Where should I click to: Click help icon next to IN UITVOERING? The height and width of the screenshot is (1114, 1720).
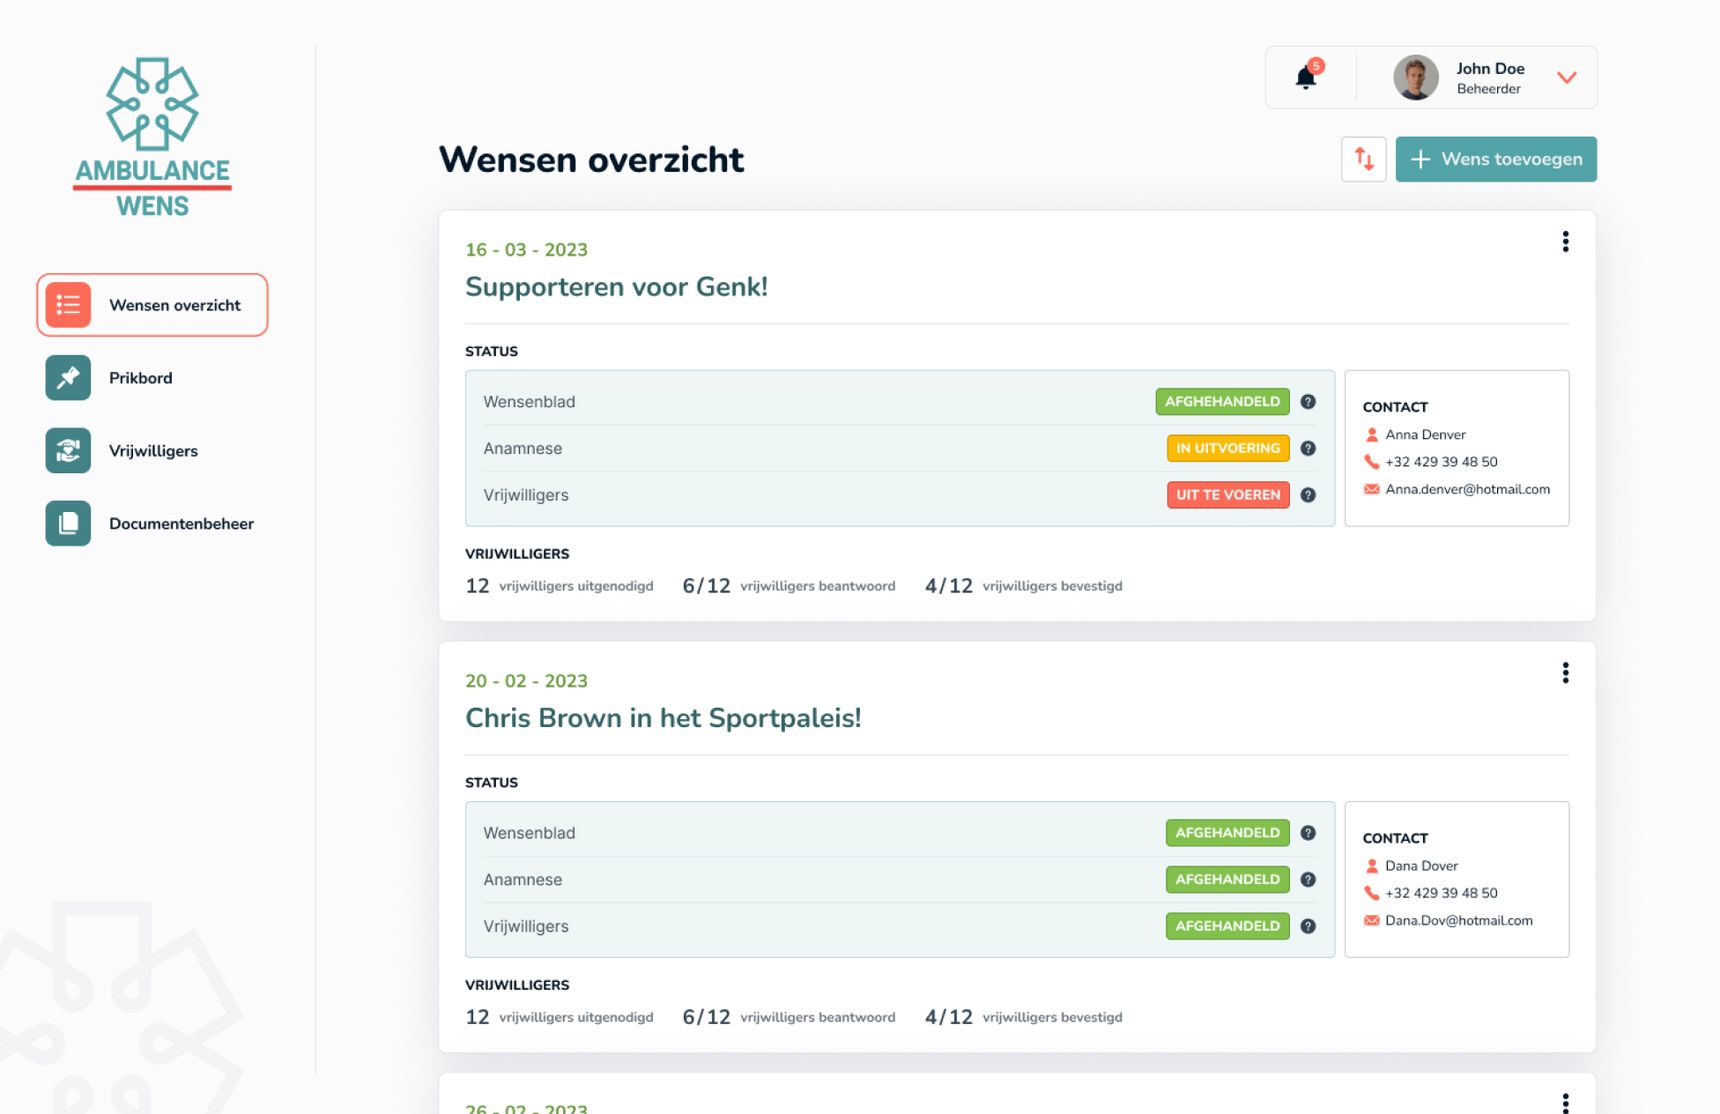point(1308,449)
